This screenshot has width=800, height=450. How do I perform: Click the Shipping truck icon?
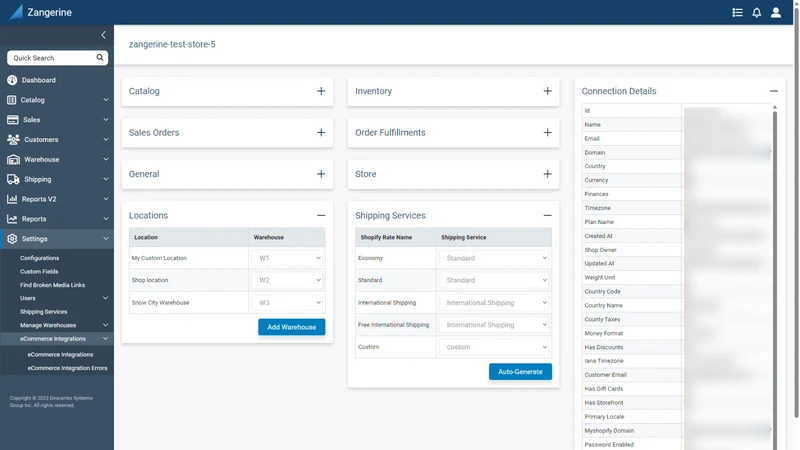pos(13,179)
